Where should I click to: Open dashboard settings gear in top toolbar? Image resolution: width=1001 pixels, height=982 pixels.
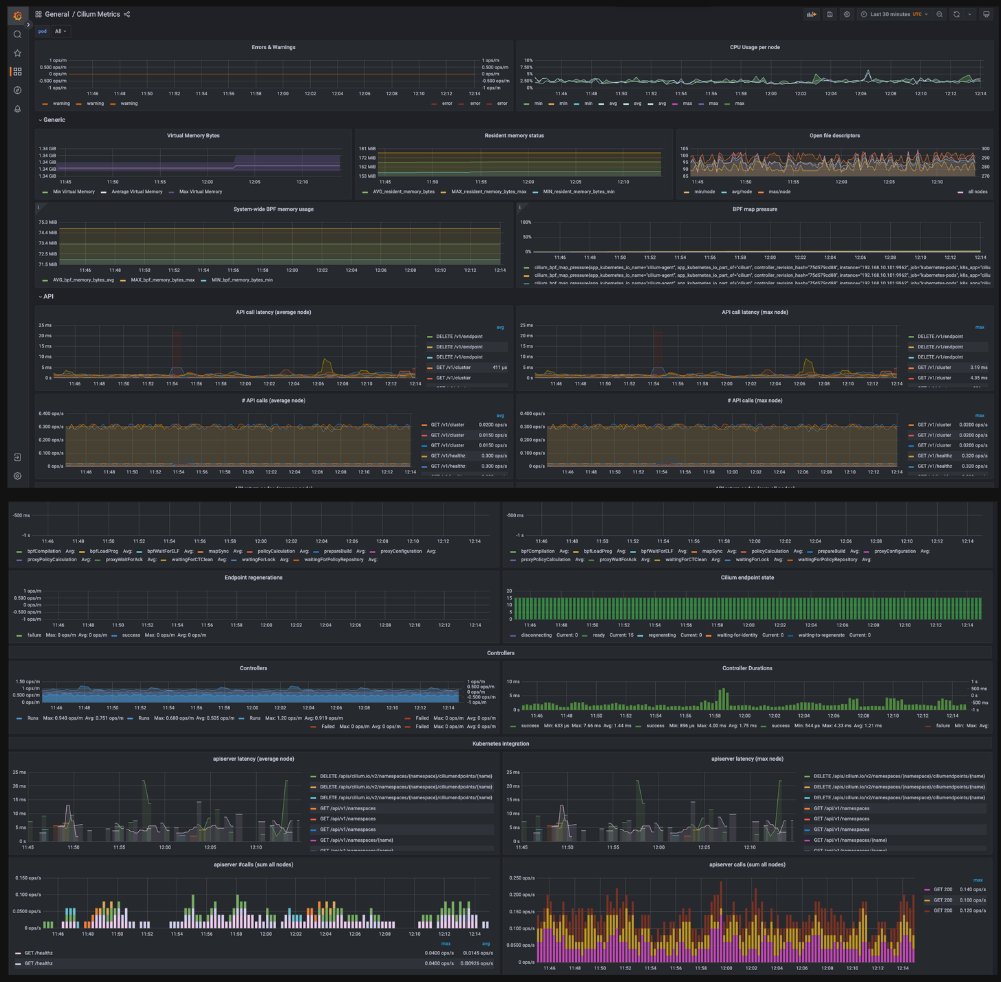tap(847, 14)
